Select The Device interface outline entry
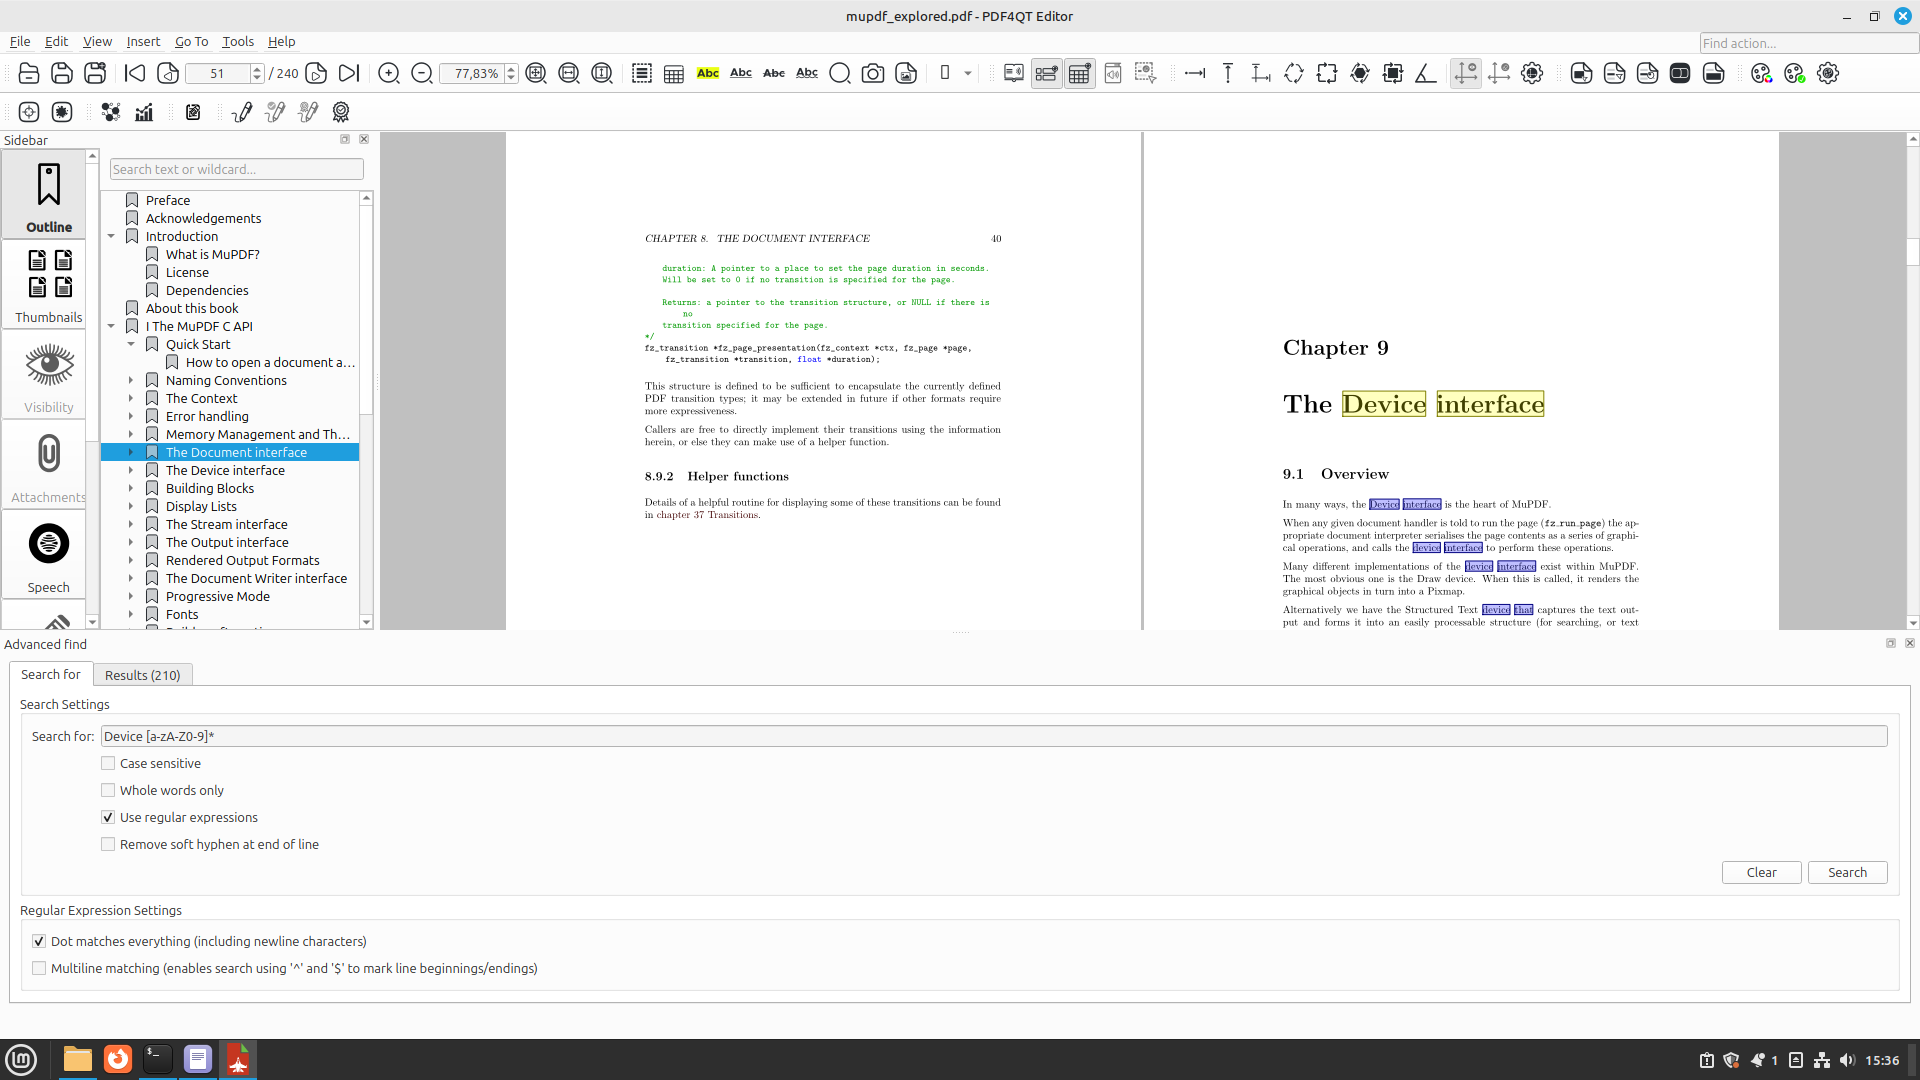Viewport: 1920px width, 1080px height. pos(225,470)
